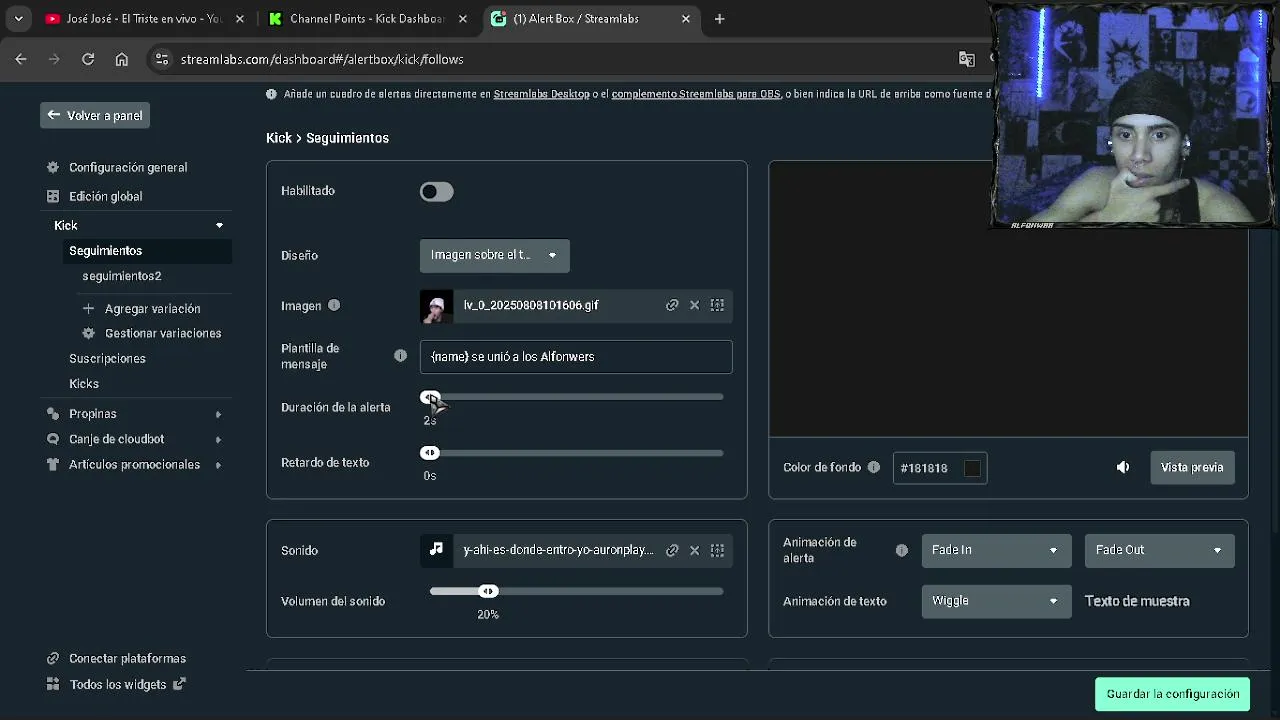1280x720 pixels.
Task: Expand Canje de cloudbot section
Action: [218, 439]
